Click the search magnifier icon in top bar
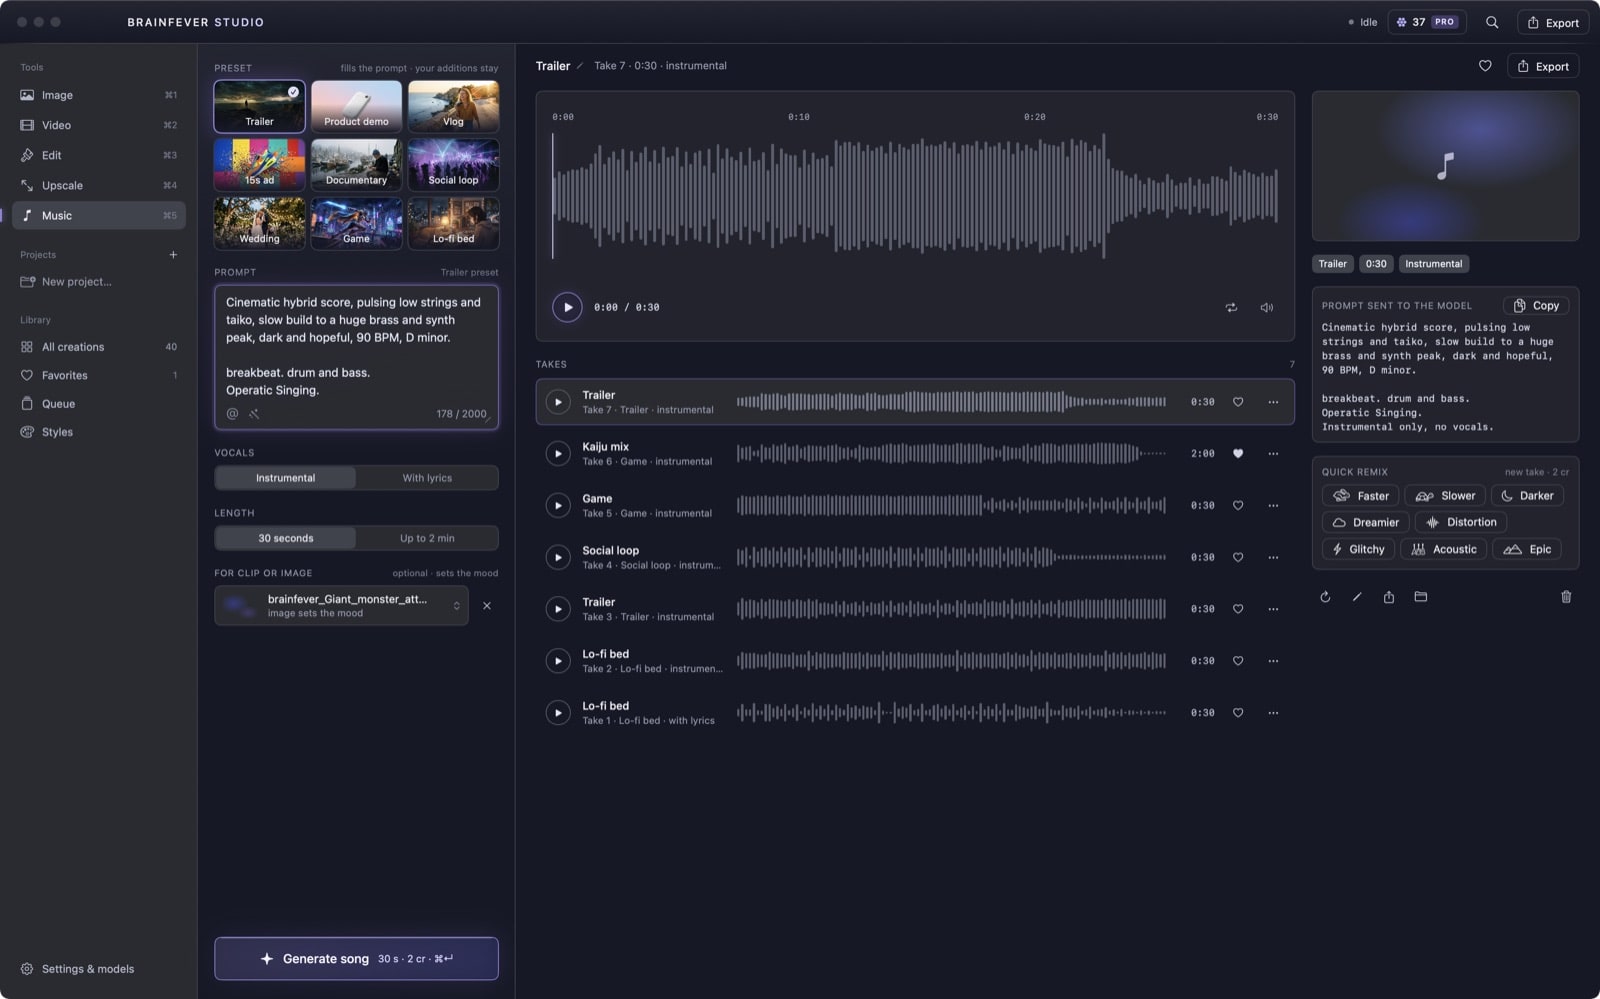 pyautogui.click(x=1491, y=22)
